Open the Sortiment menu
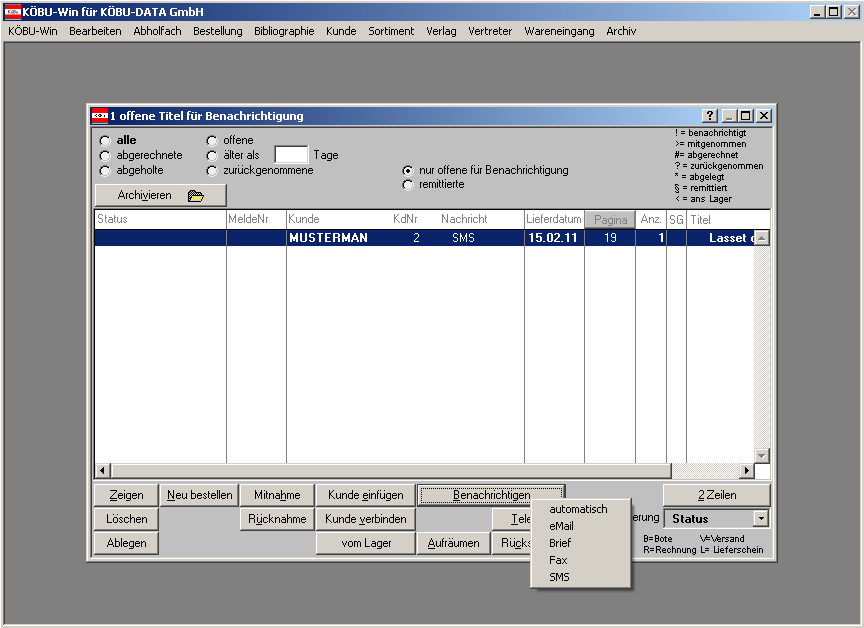Screen dimensions: 864x628 391,31
